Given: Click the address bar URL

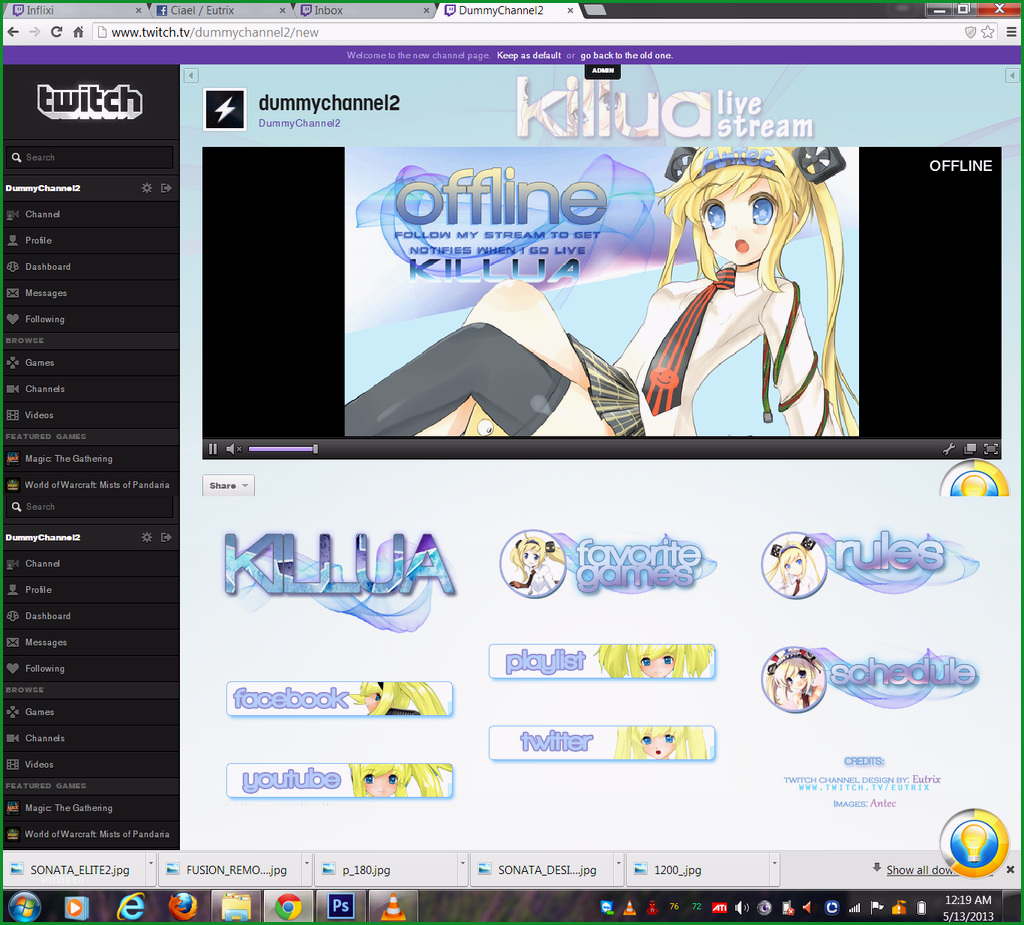Looking at the screenshot, I should [215, 32].
